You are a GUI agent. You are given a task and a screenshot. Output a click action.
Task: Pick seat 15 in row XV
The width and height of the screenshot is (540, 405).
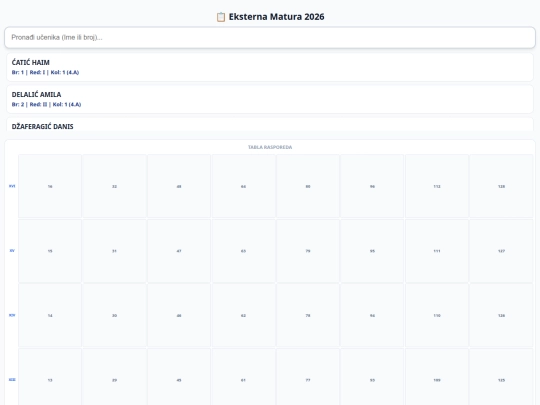(x=50, y=251)
